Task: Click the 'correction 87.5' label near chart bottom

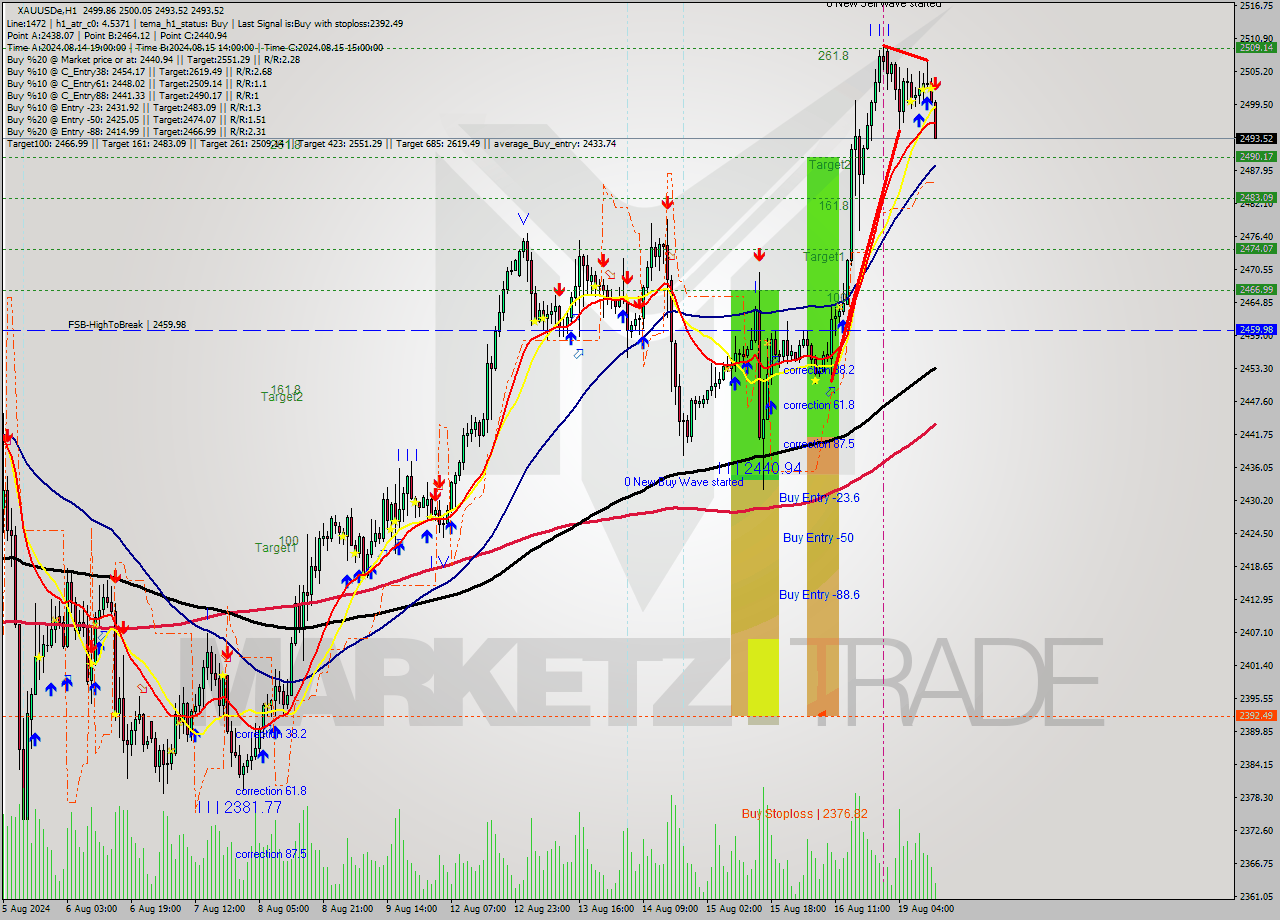Action: click(271, 854)
